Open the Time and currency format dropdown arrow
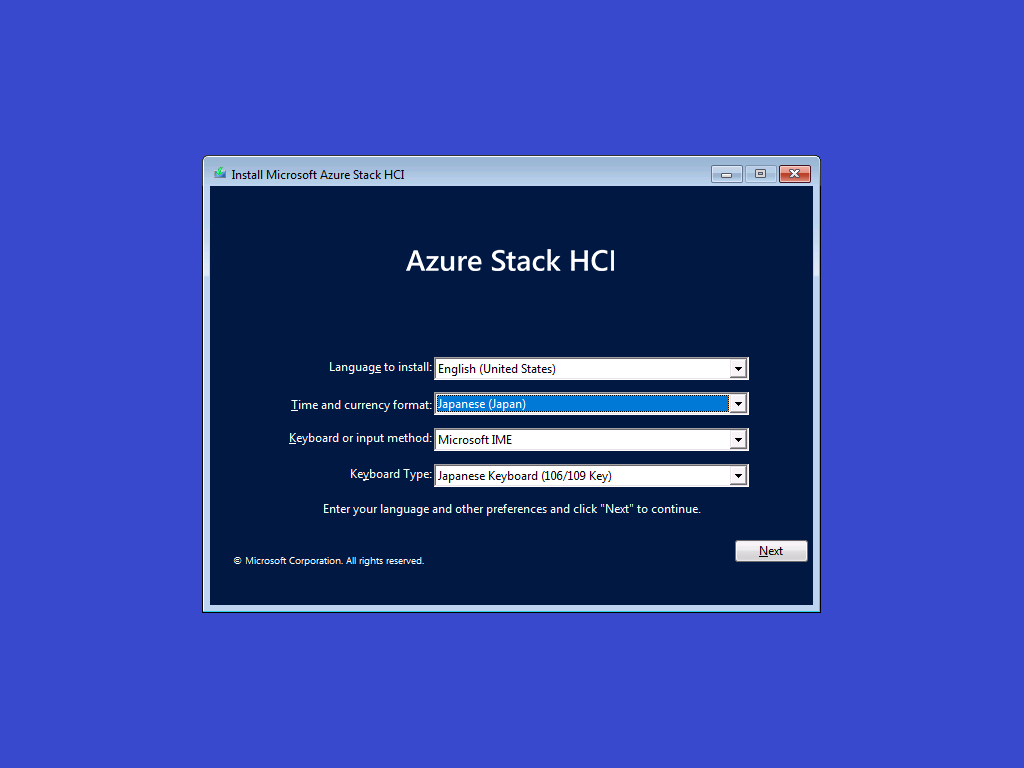1024x768 pixels. (739, 404)
